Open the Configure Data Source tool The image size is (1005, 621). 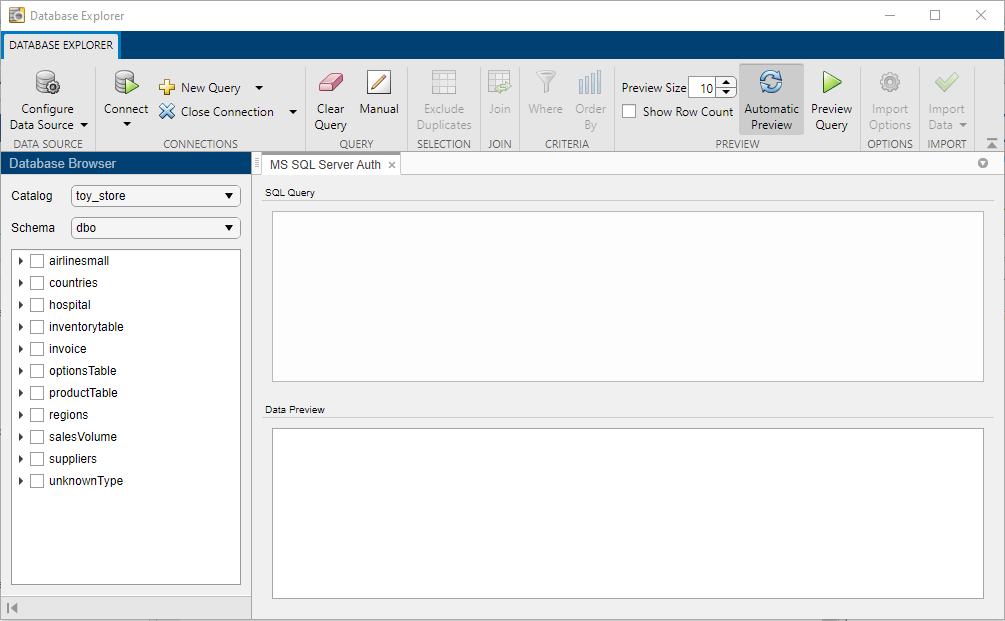click(47, 100)
